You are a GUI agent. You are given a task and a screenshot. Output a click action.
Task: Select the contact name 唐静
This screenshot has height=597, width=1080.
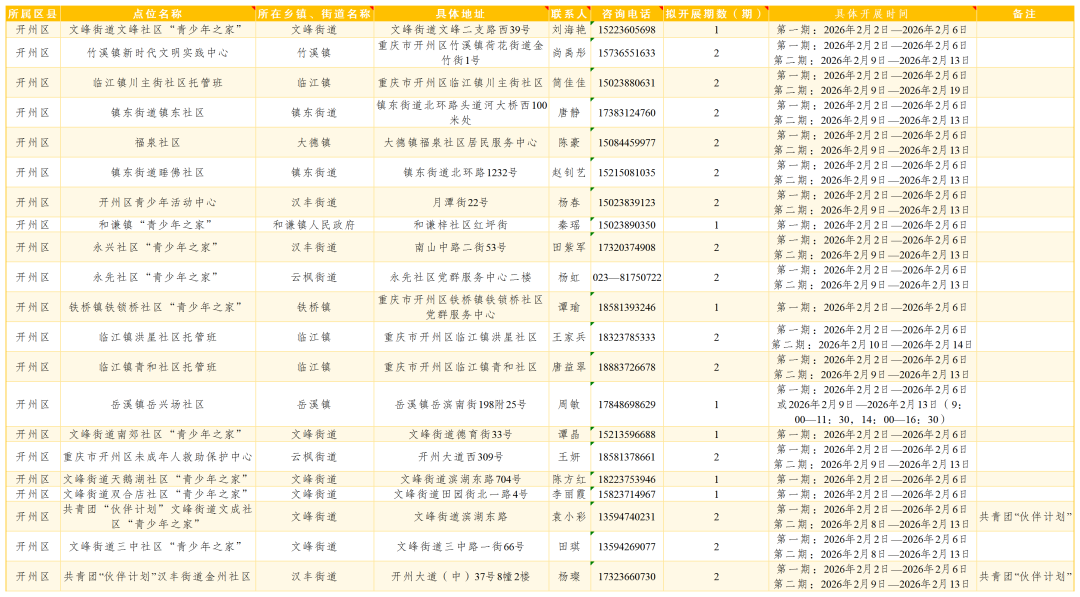[569, 113]
